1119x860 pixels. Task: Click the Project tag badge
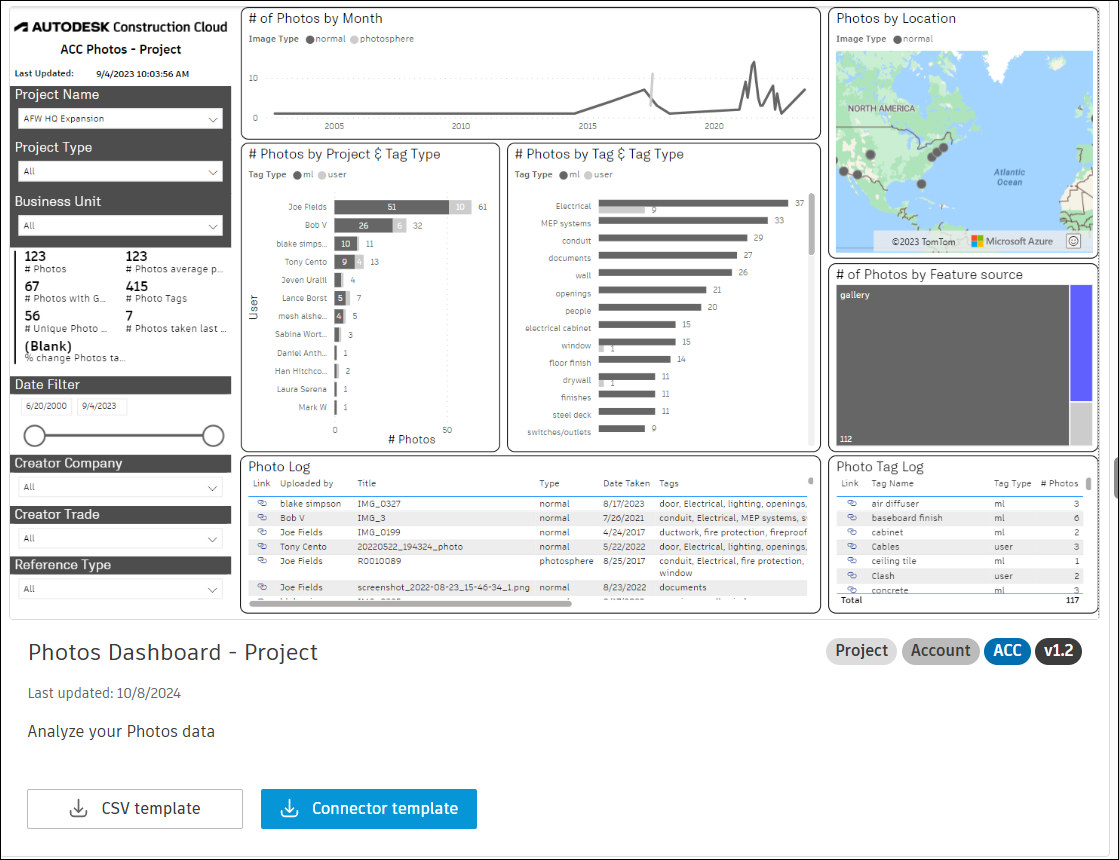click(x=861, y=651)
